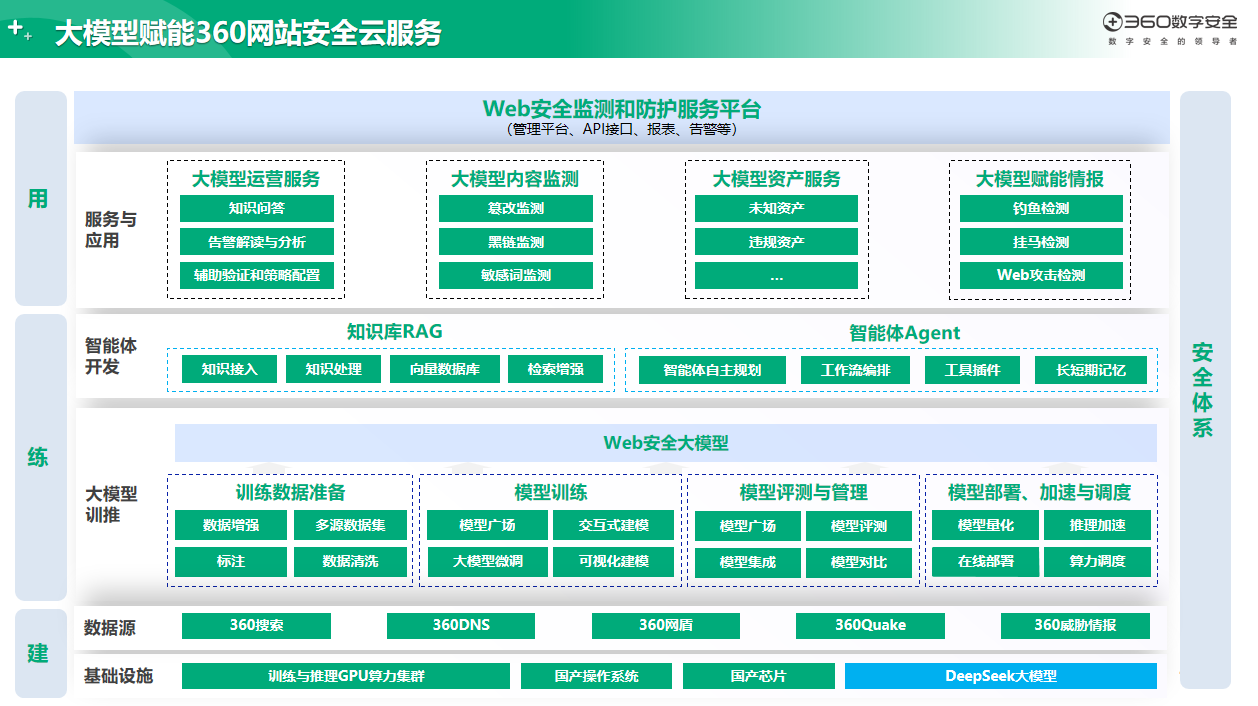Click the plus sparkle icon beside title
This screenshot has width=1258, height=706.
point(20,31)
